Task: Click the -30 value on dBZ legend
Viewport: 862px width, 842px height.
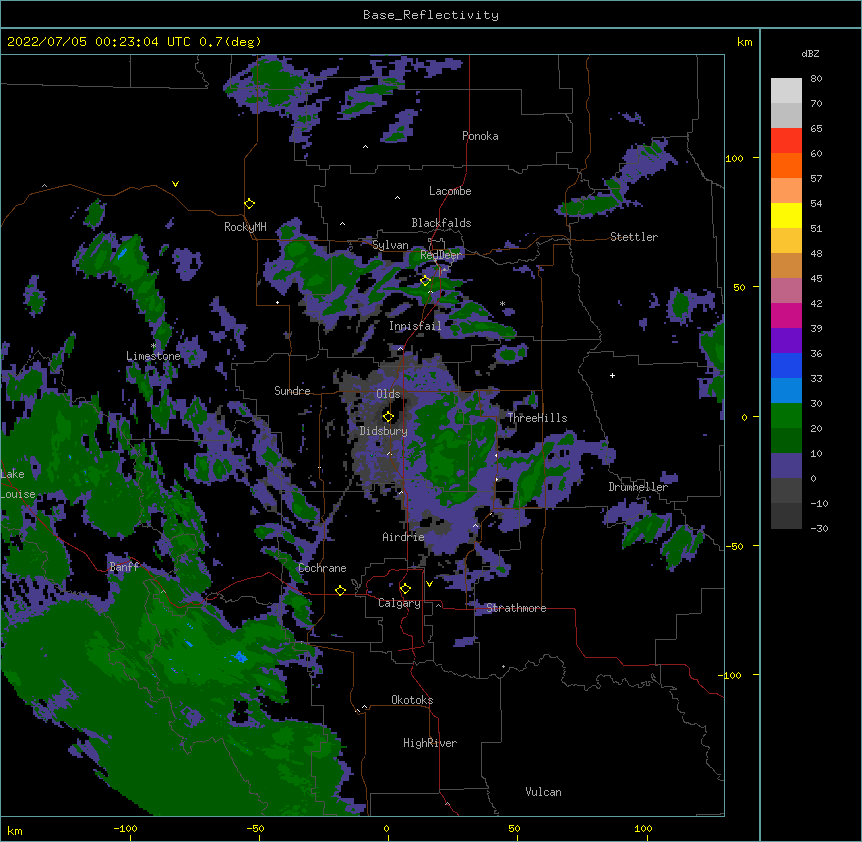Action: pos(819,529)
